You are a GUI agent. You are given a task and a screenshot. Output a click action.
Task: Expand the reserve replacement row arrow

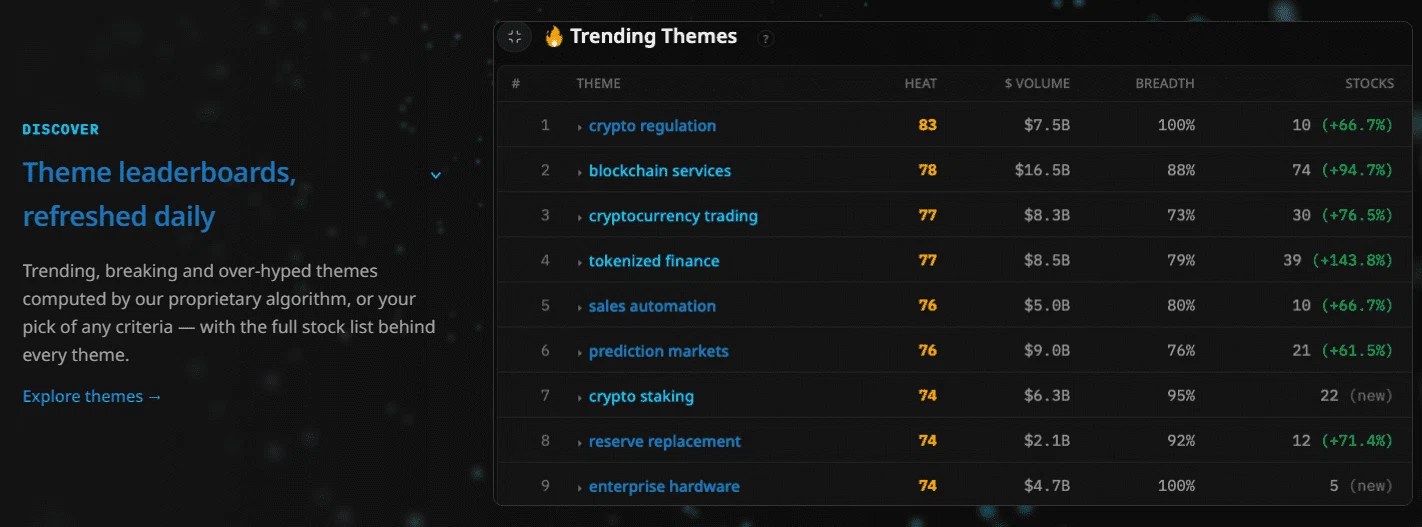(x=580, y=442)
